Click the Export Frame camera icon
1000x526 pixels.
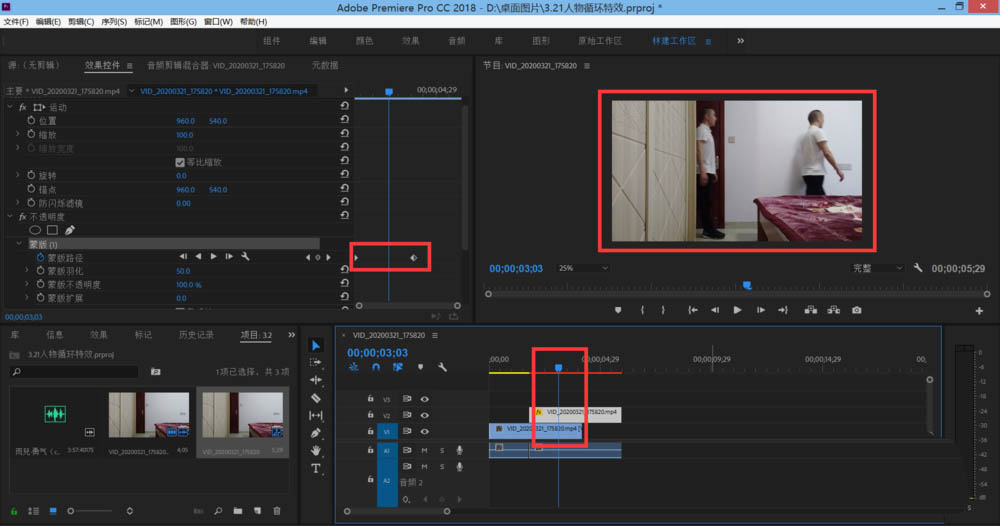856,310
